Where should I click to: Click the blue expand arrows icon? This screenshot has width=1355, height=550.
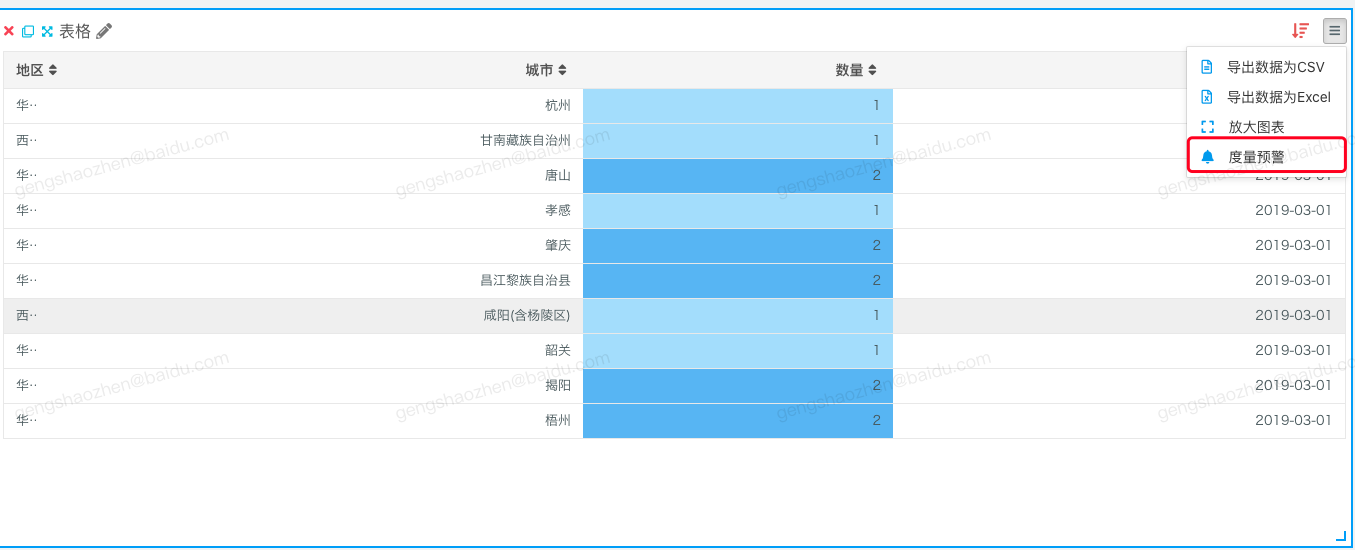pyautogui.click(x=47, y=31)
